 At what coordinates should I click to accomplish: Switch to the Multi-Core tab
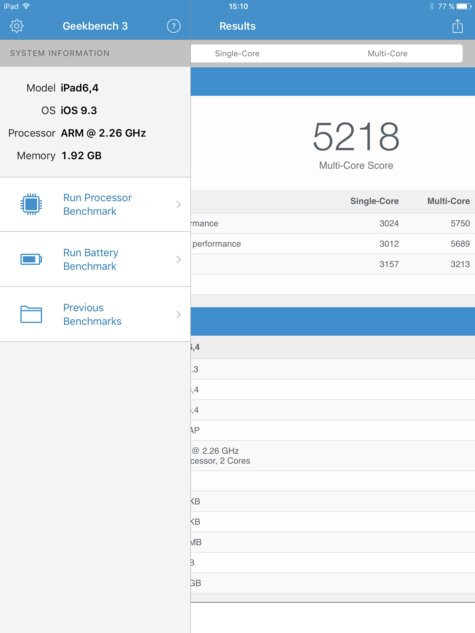coord(387,53)
